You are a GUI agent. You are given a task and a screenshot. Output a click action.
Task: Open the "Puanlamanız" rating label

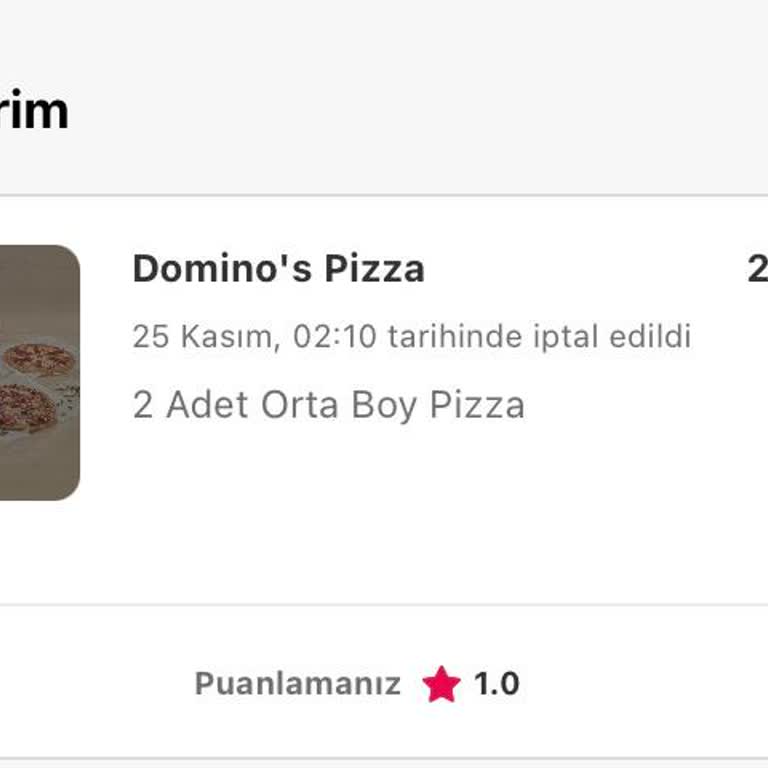point(297,685)
